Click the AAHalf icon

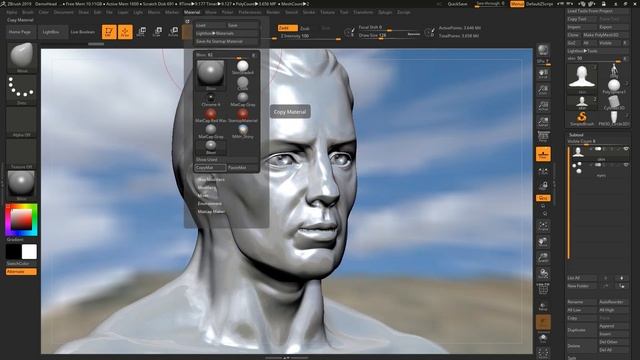(x=543, y=122)
